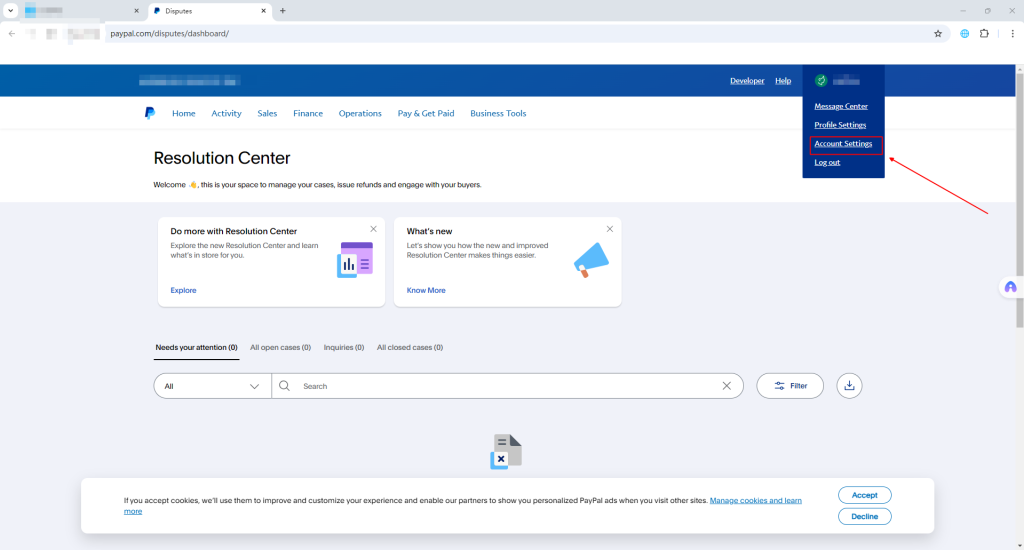Open the Filter options
The width and height of the screenshot is (1024, 550).
coord(790,385)
